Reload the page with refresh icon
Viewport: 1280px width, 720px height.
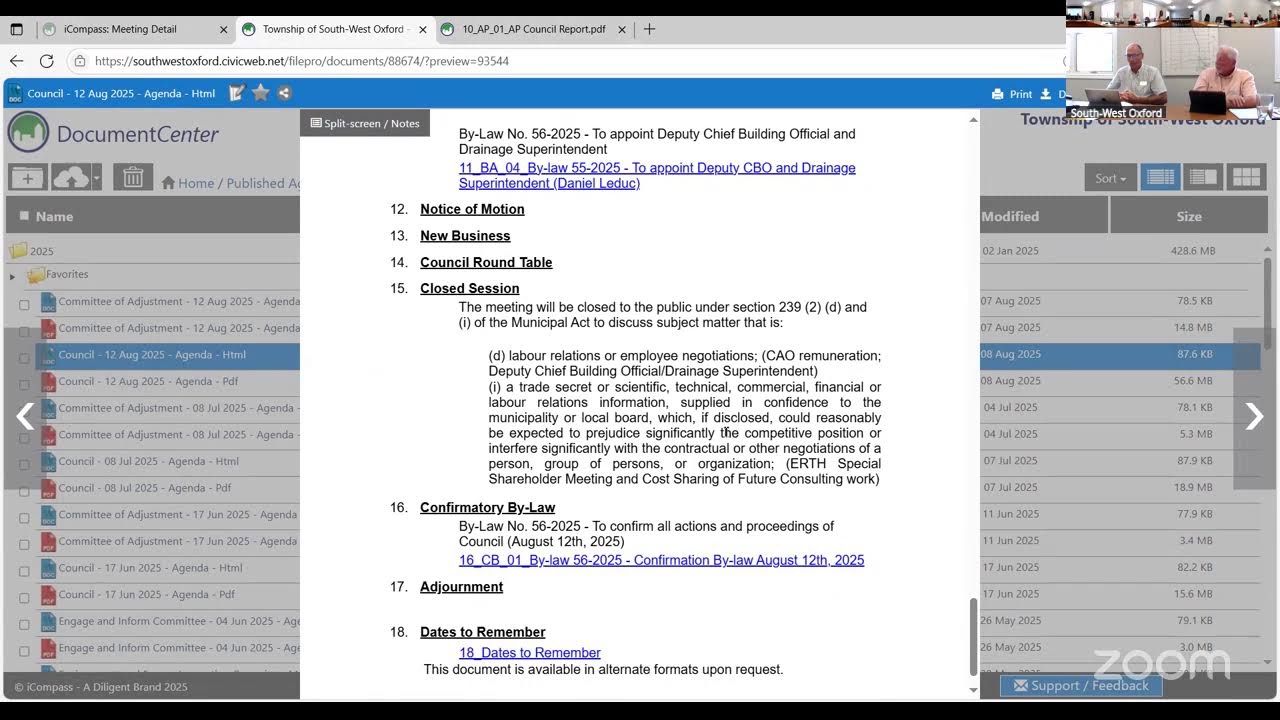coord(47,61)
